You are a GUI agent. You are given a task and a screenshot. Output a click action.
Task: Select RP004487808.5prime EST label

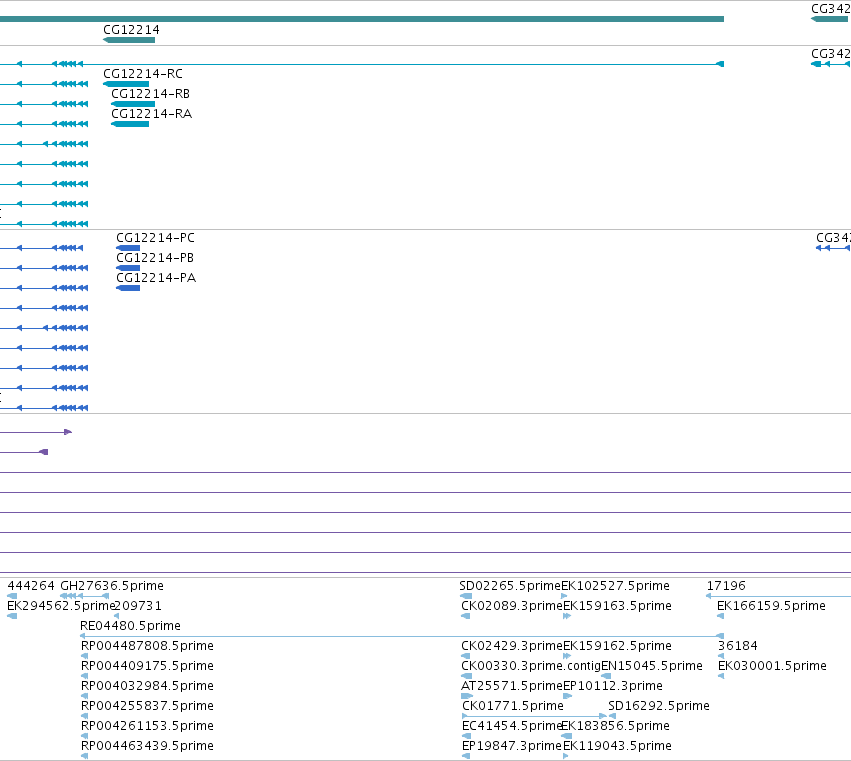pyautogui.click(x=147, y=646)
